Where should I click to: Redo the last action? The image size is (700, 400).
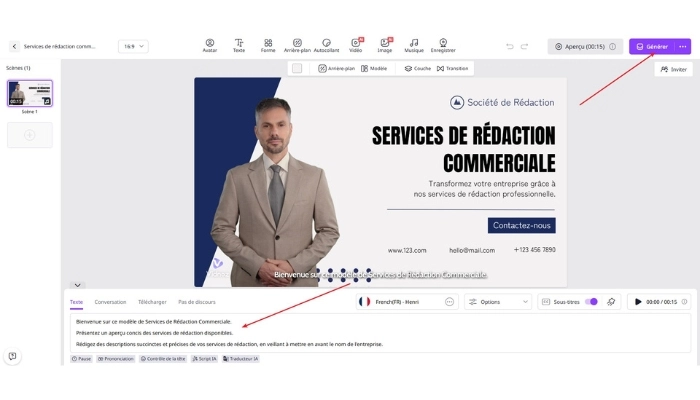(x=525, y=46)
